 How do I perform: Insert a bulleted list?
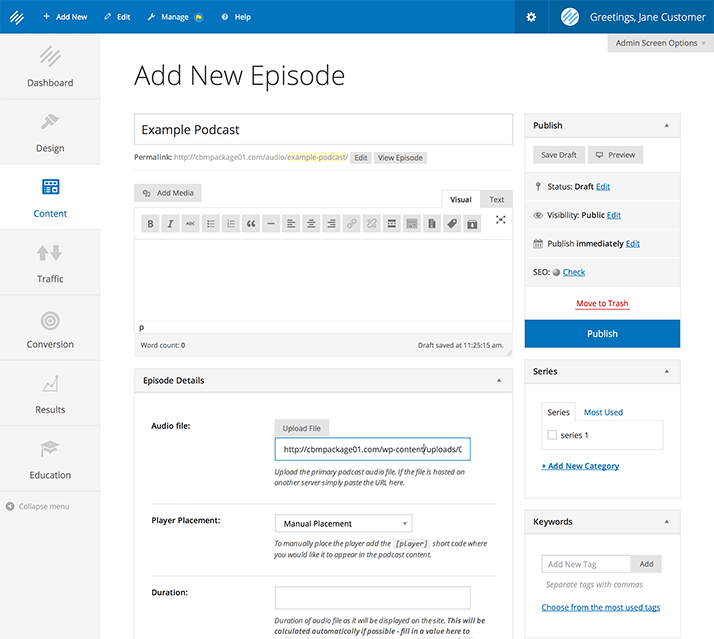(x=211, y=224)
